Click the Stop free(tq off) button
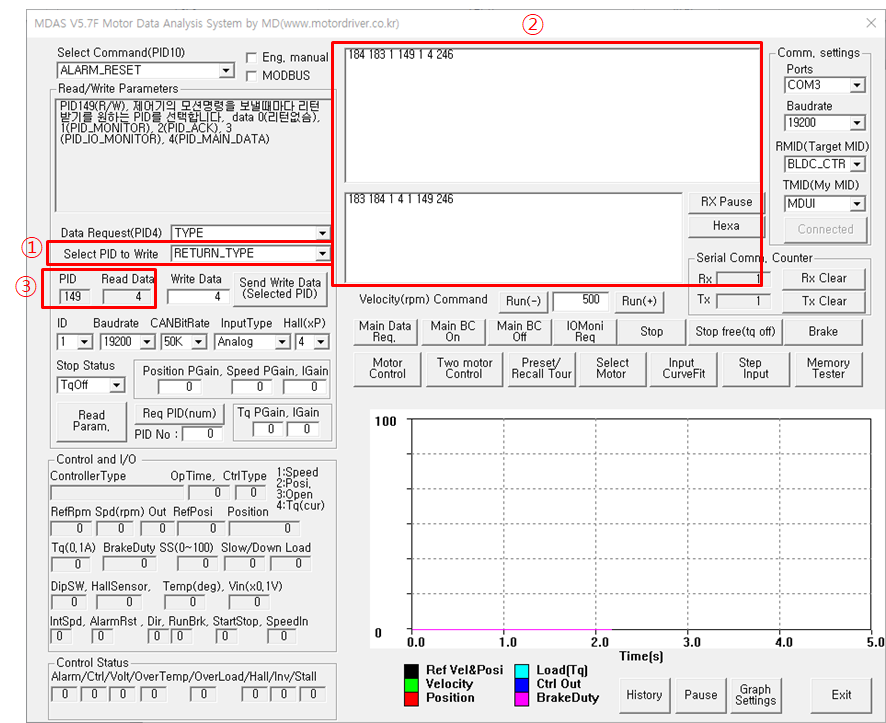Viewport: 886px width, 723px height. (735, 332)
